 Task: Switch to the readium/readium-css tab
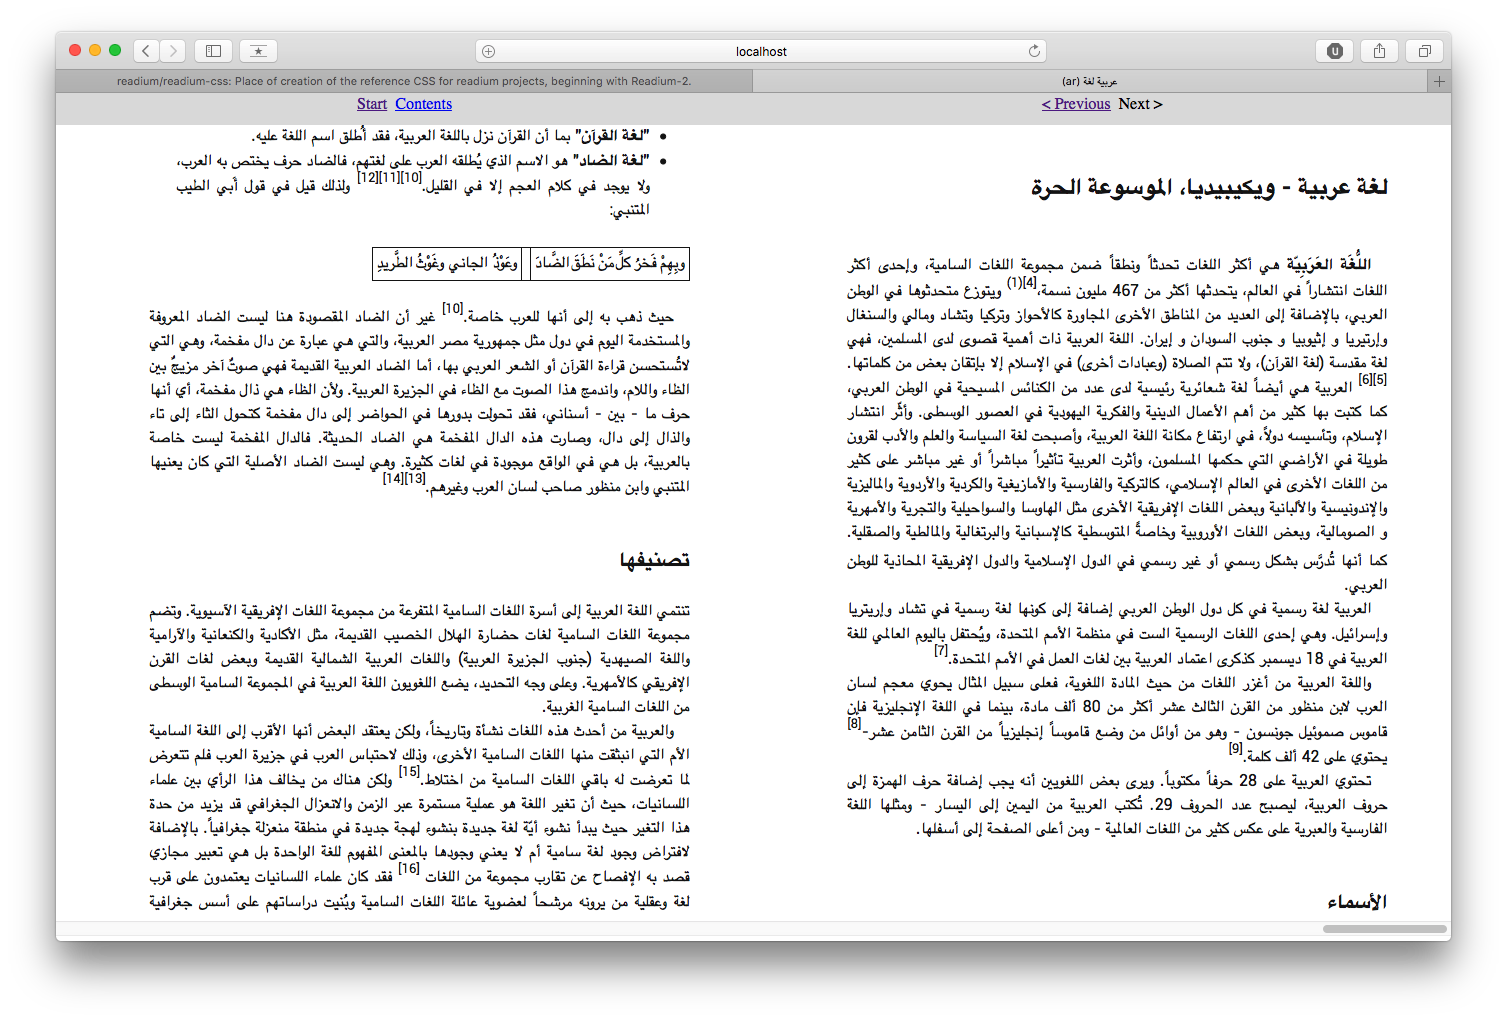(x=404, y=81)
